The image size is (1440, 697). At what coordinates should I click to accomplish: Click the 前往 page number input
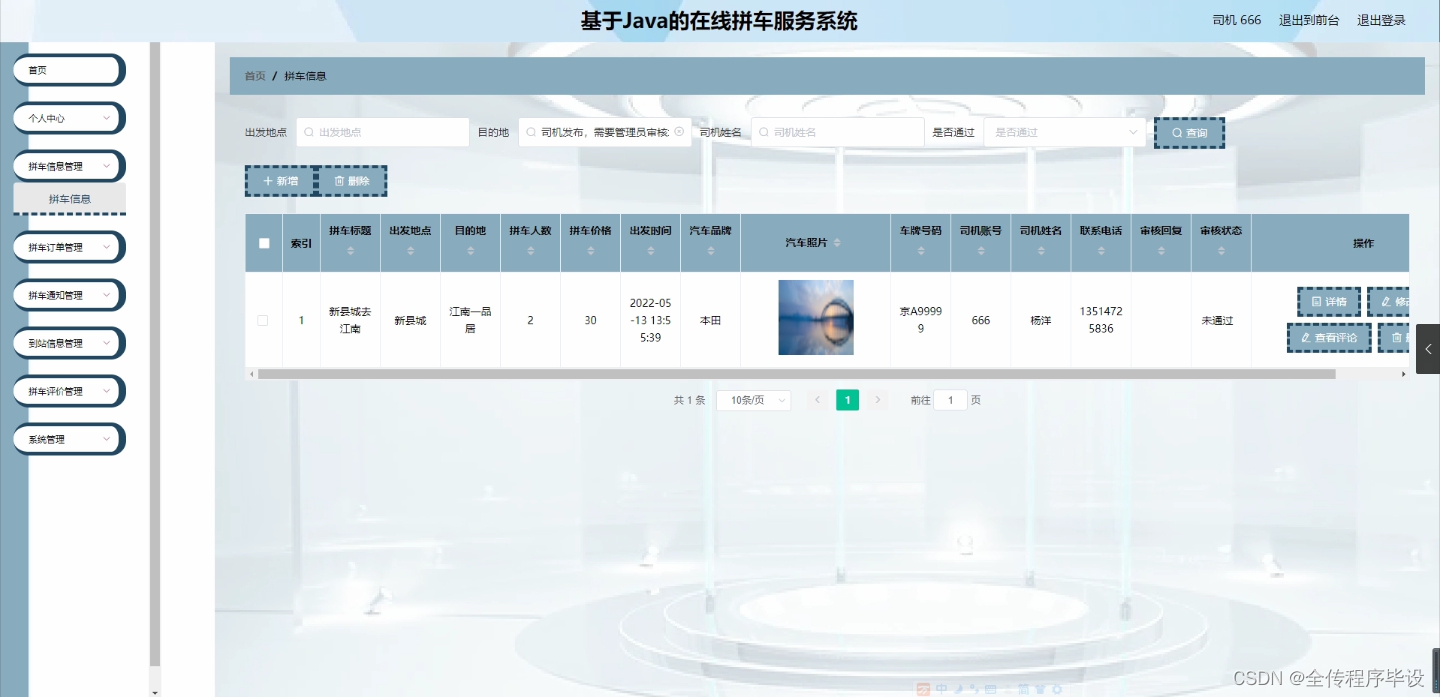(x=950, y=400)
